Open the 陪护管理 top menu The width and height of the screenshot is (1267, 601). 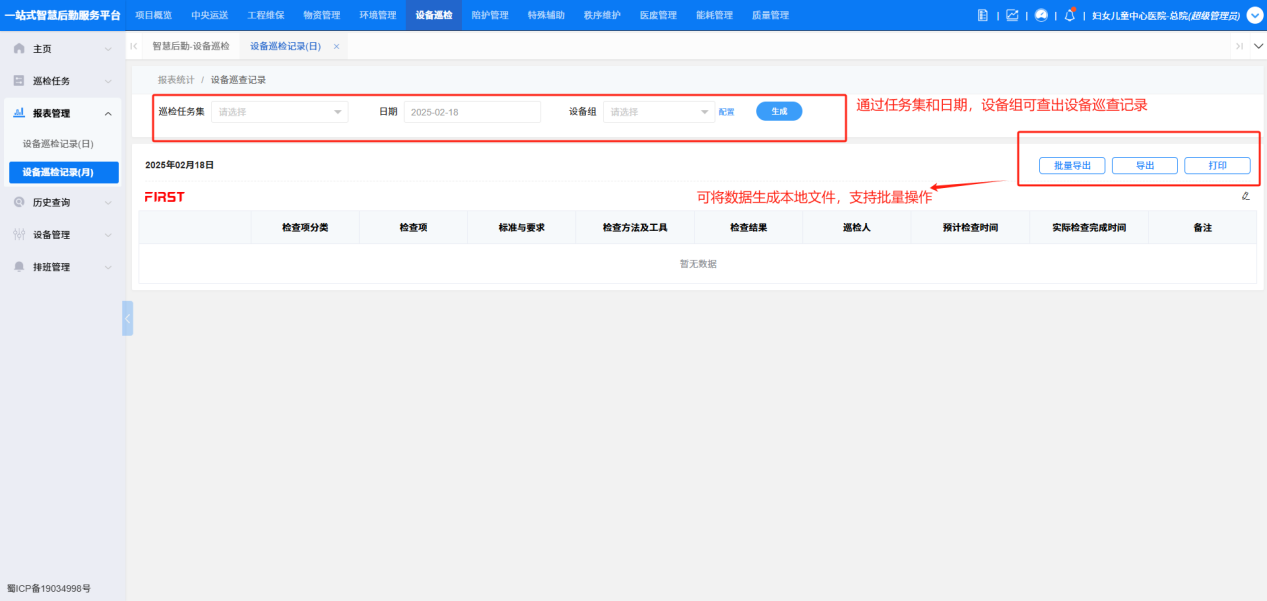pyautogui.click(x=489, y=15)
